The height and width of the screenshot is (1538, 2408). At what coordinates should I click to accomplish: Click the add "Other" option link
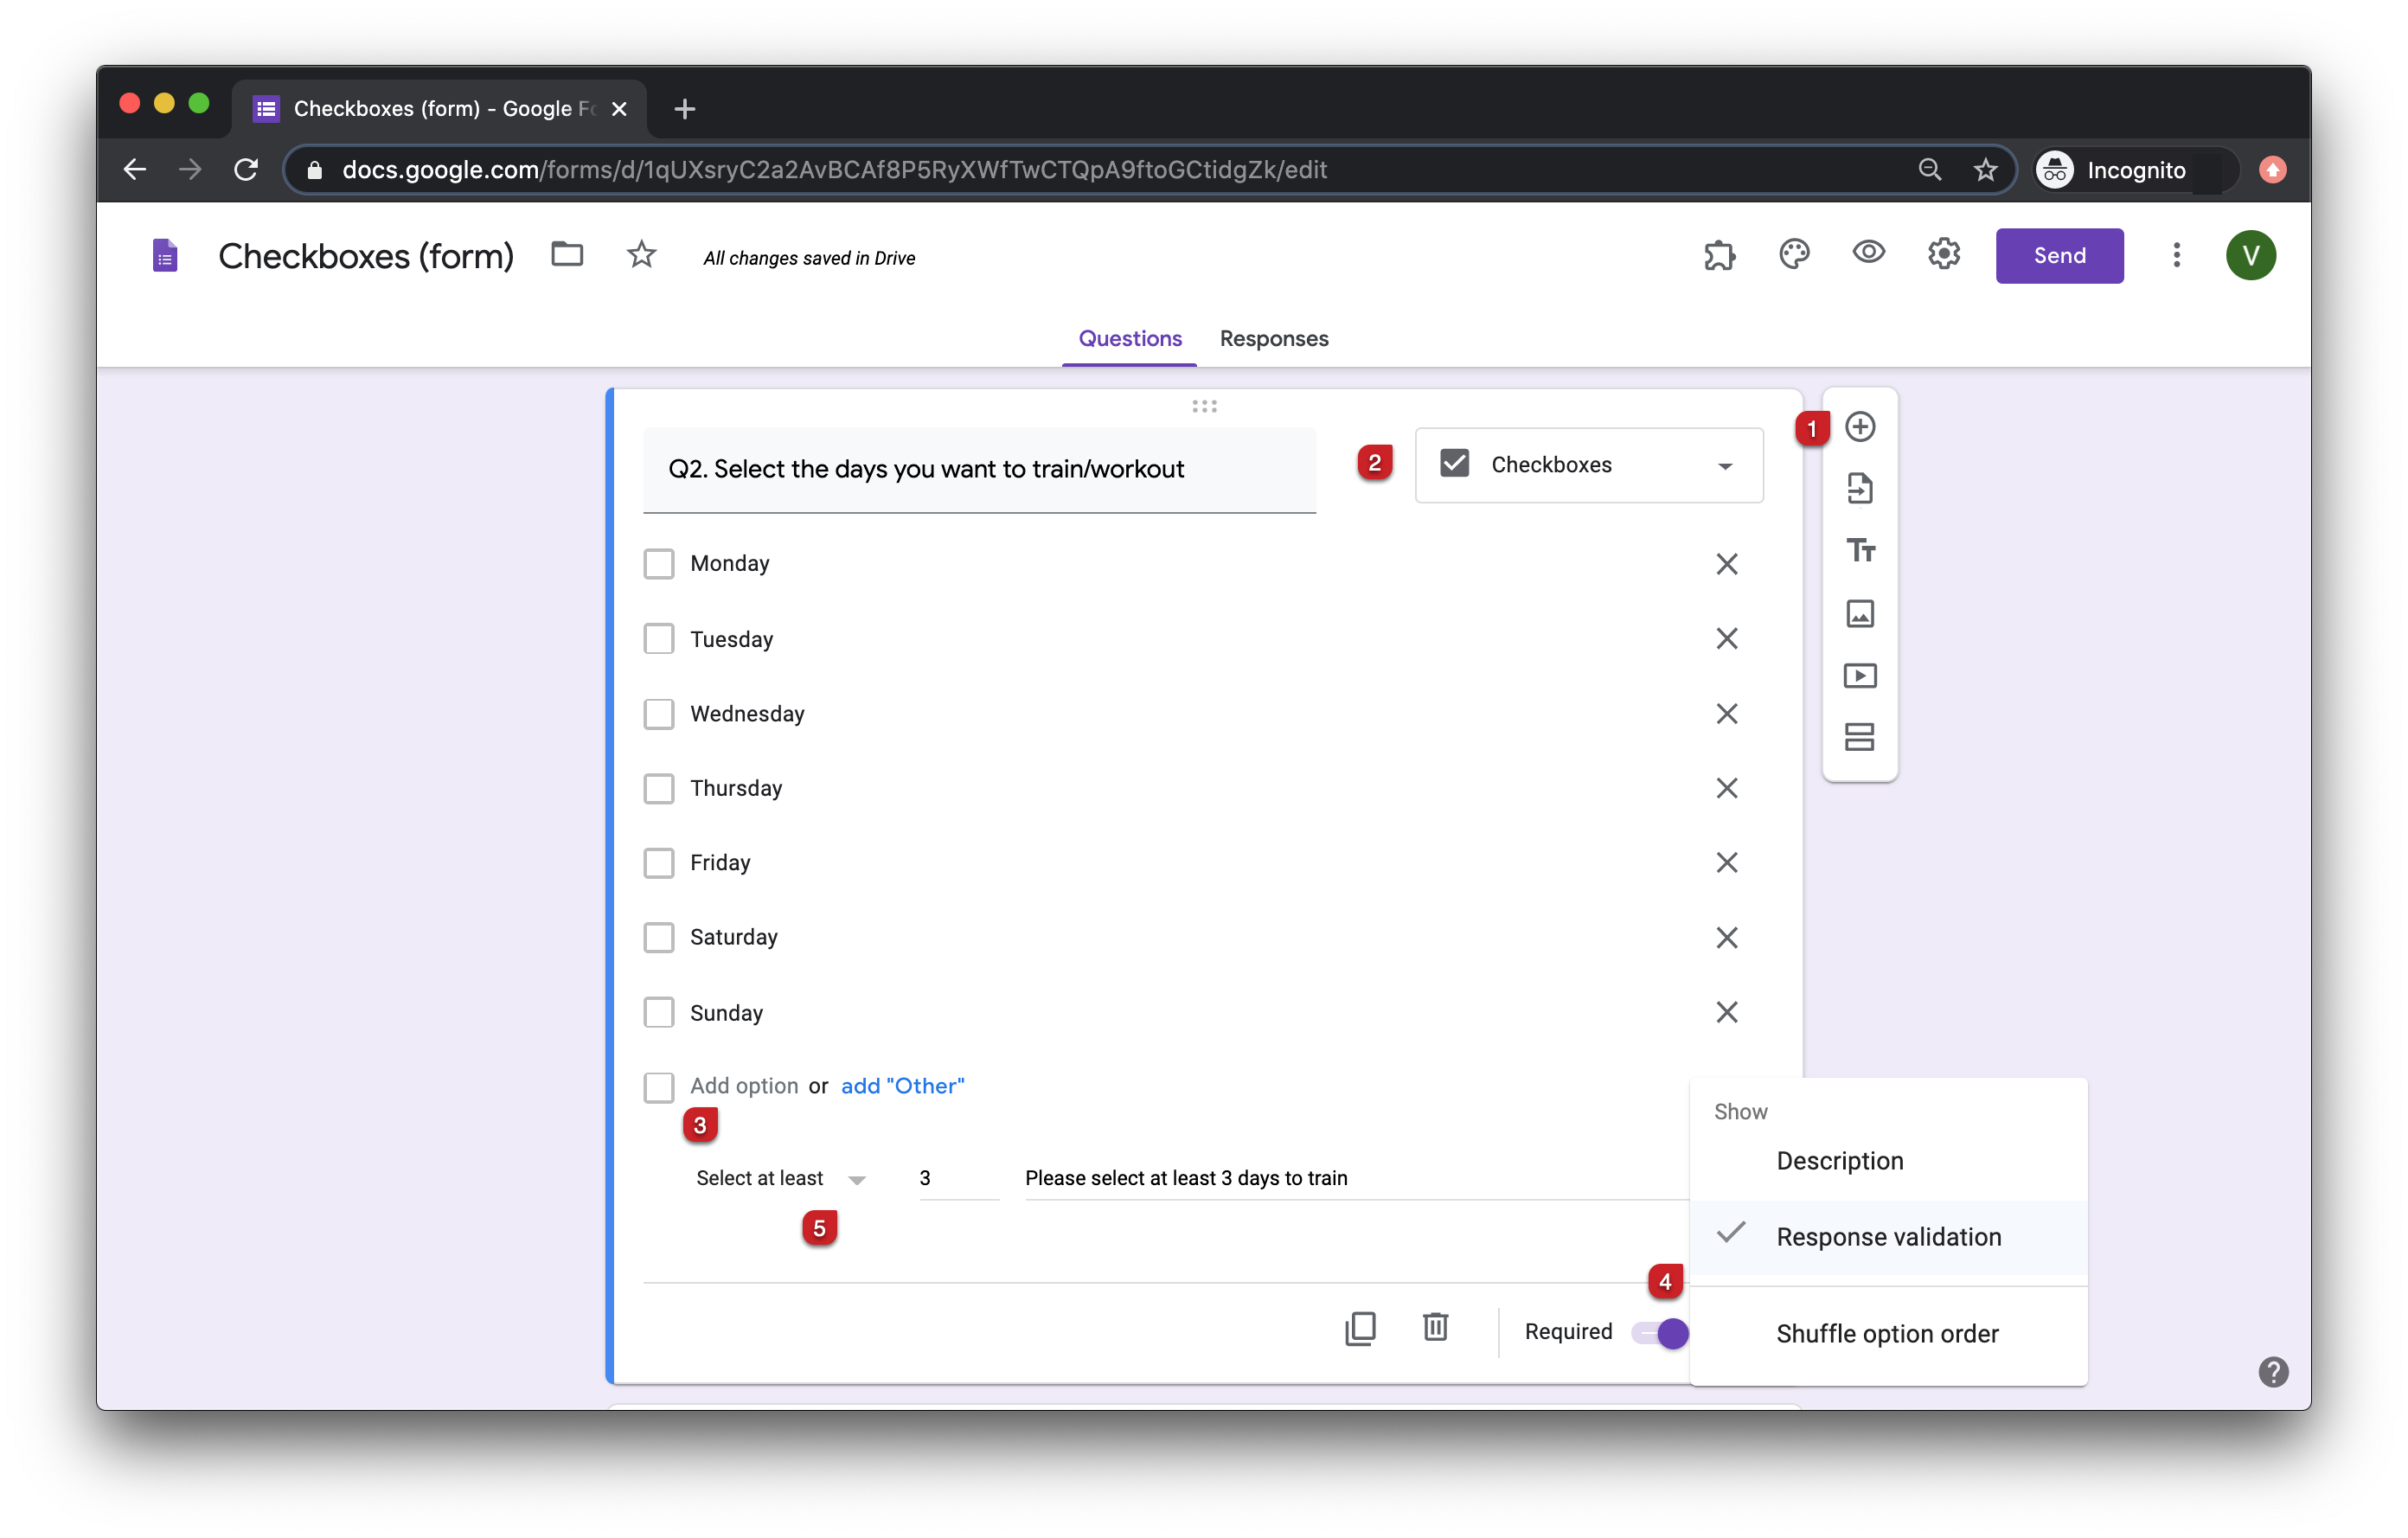pos(902,1085)
